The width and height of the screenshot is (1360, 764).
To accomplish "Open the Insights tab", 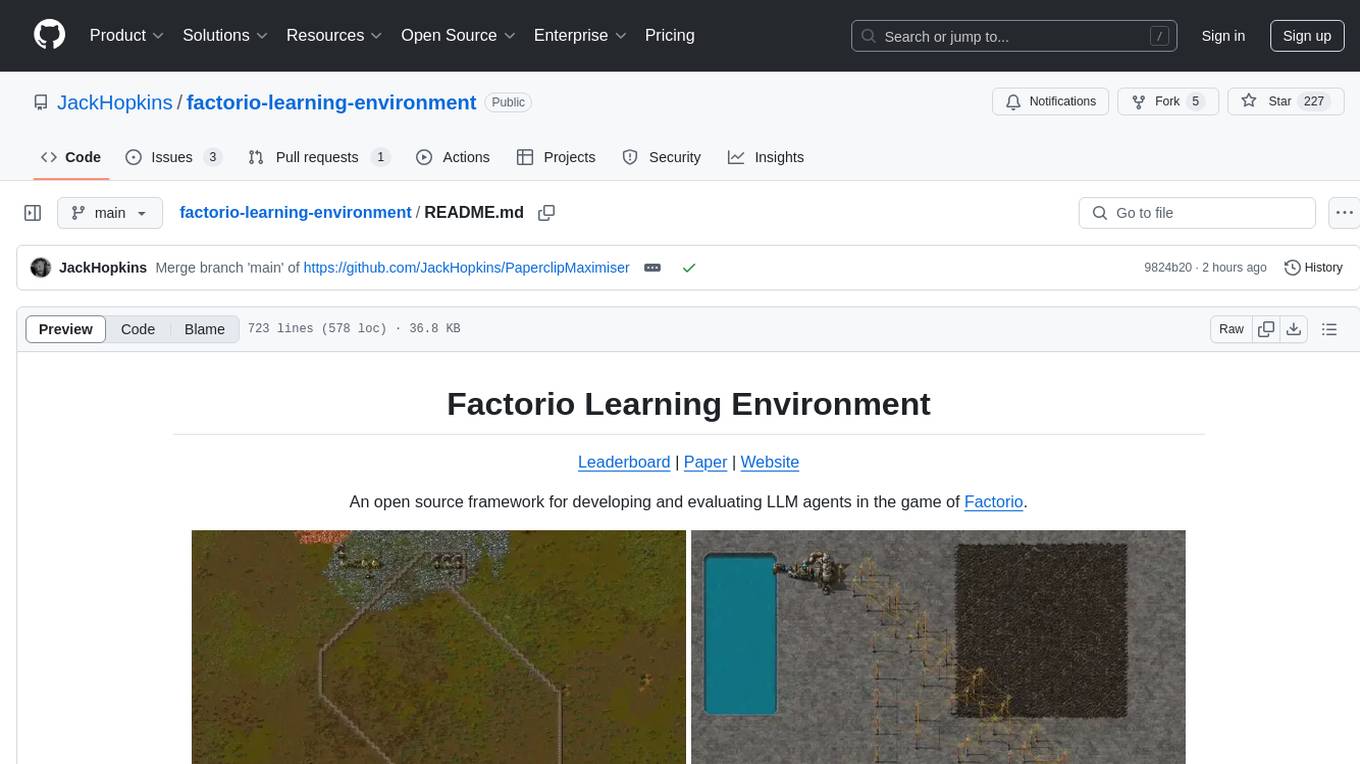I will coord(766,157).
